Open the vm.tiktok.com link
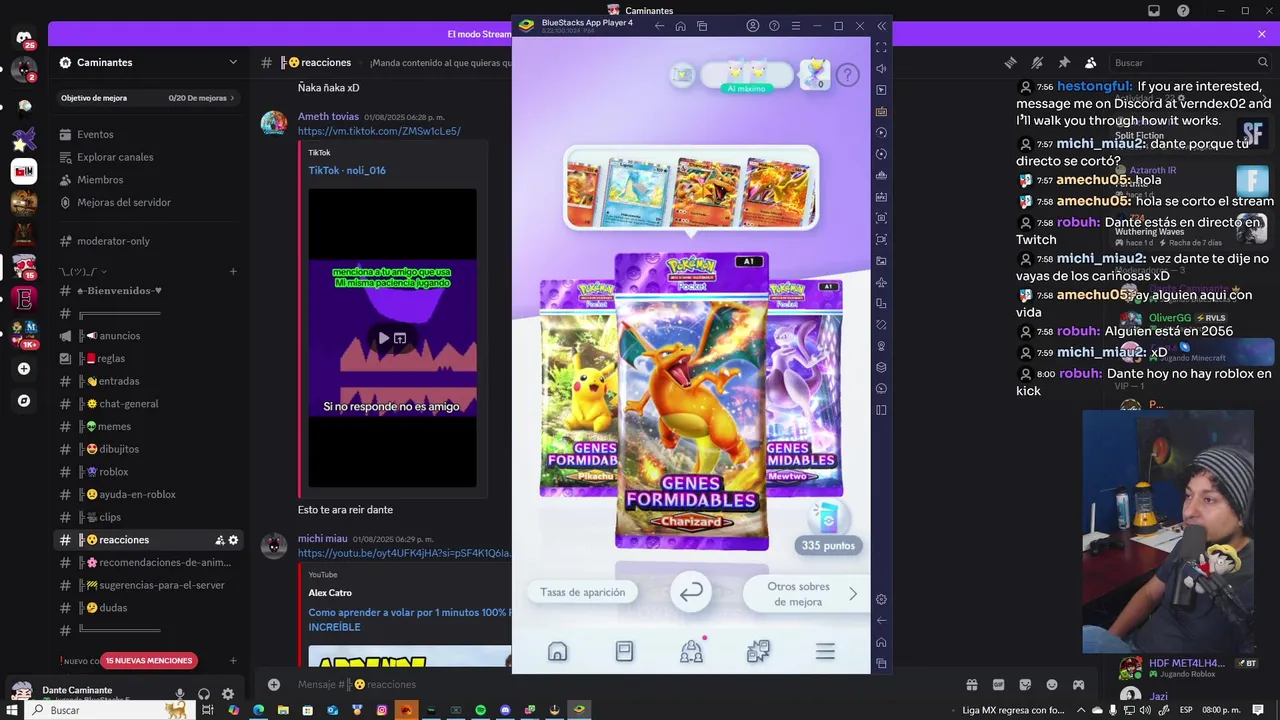 379,131
